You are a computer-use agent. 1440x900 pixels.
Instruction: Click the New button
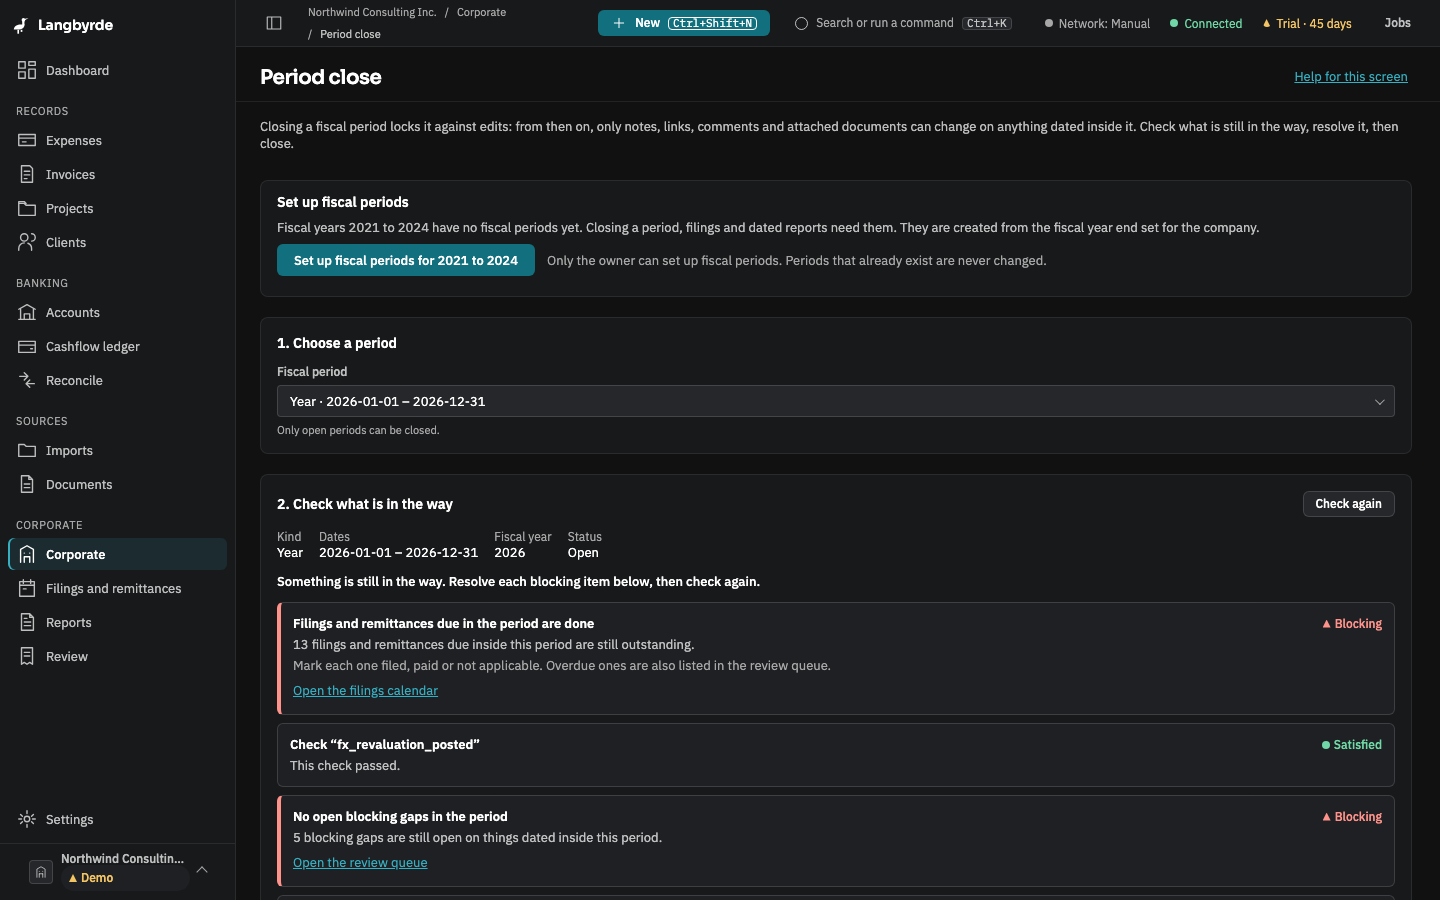(684, 23)
